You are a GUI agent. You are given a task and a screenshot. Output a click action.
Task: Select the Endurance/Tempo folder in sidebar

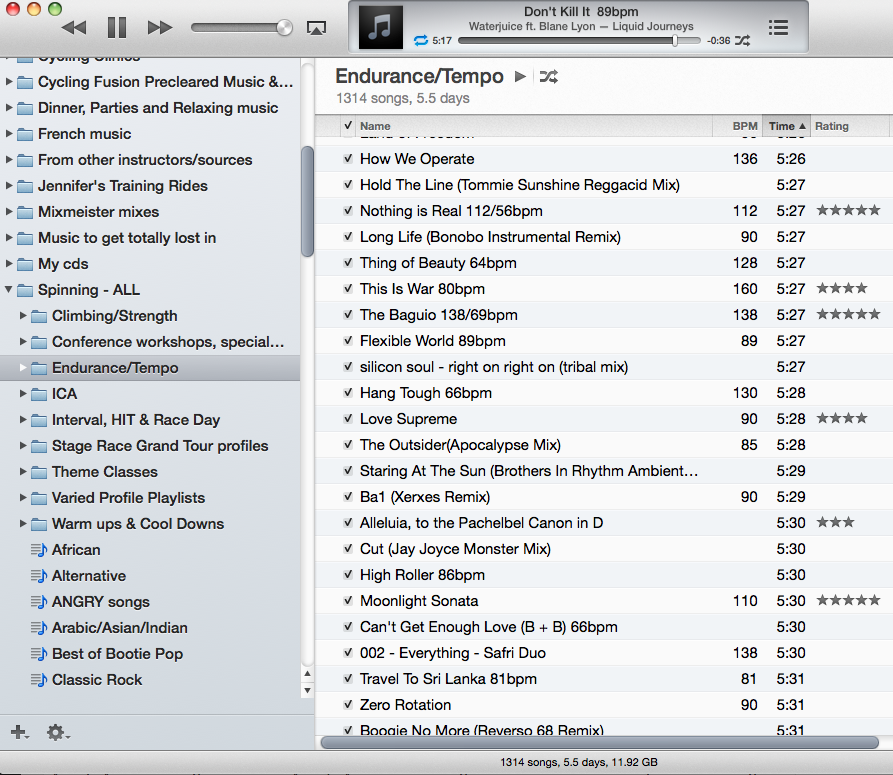[x=150, y=368]
